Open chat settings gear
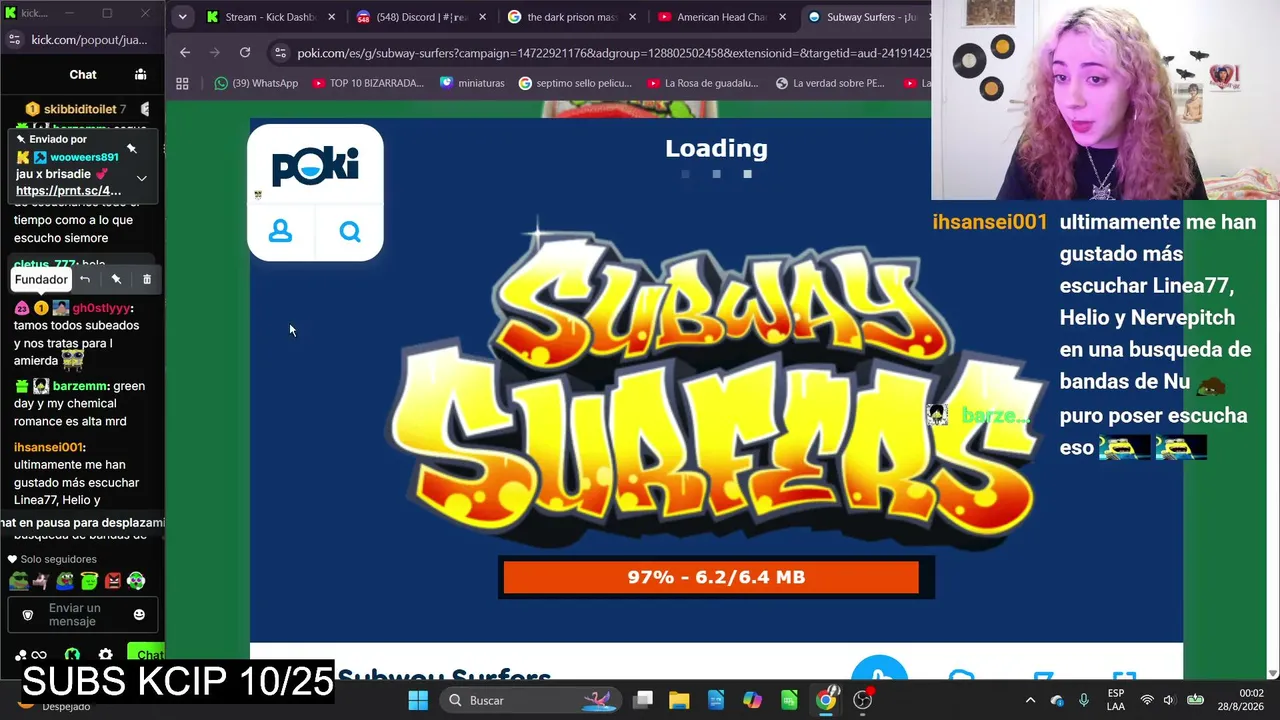 tap(105, 655)
